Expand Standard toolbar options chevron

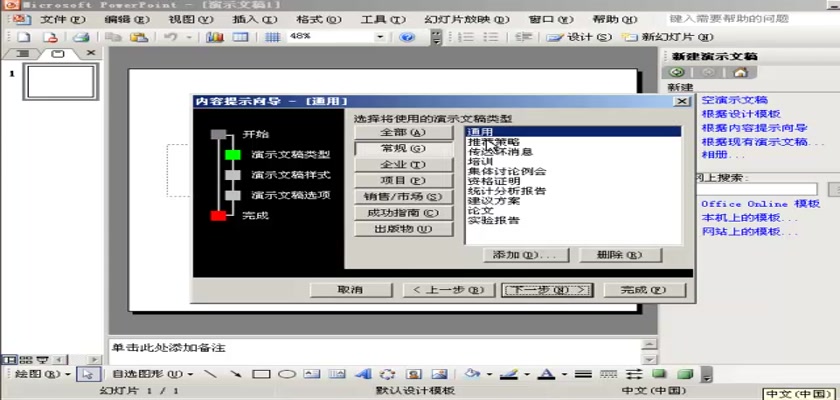(437, 37)
